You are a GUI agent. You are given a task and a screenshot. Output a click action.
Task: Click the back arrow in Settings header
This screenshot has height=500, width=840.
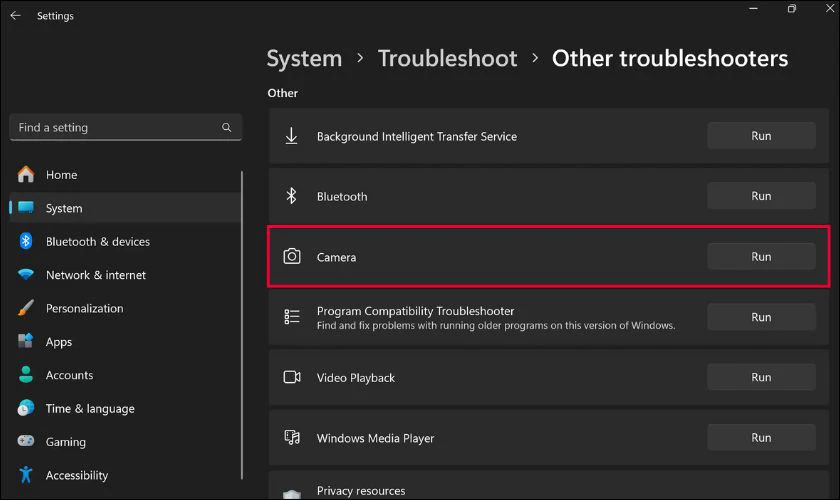pyautogui.click(x=16, y=16)
